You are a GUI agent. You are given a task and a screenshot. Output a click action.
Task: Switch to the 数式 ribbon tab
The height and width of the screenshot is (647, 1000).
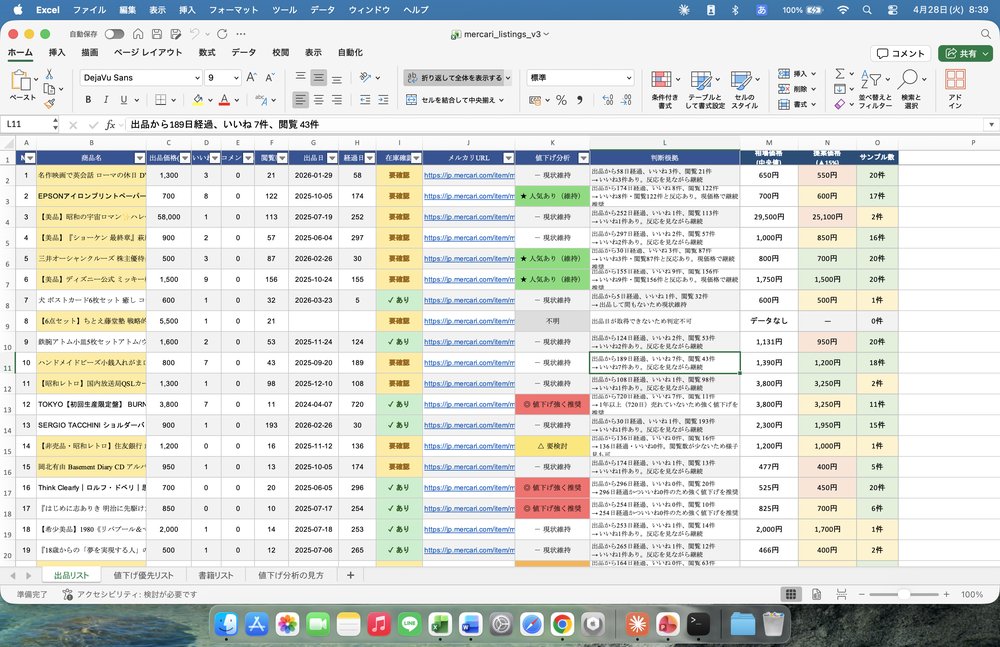tap(207, 52)
